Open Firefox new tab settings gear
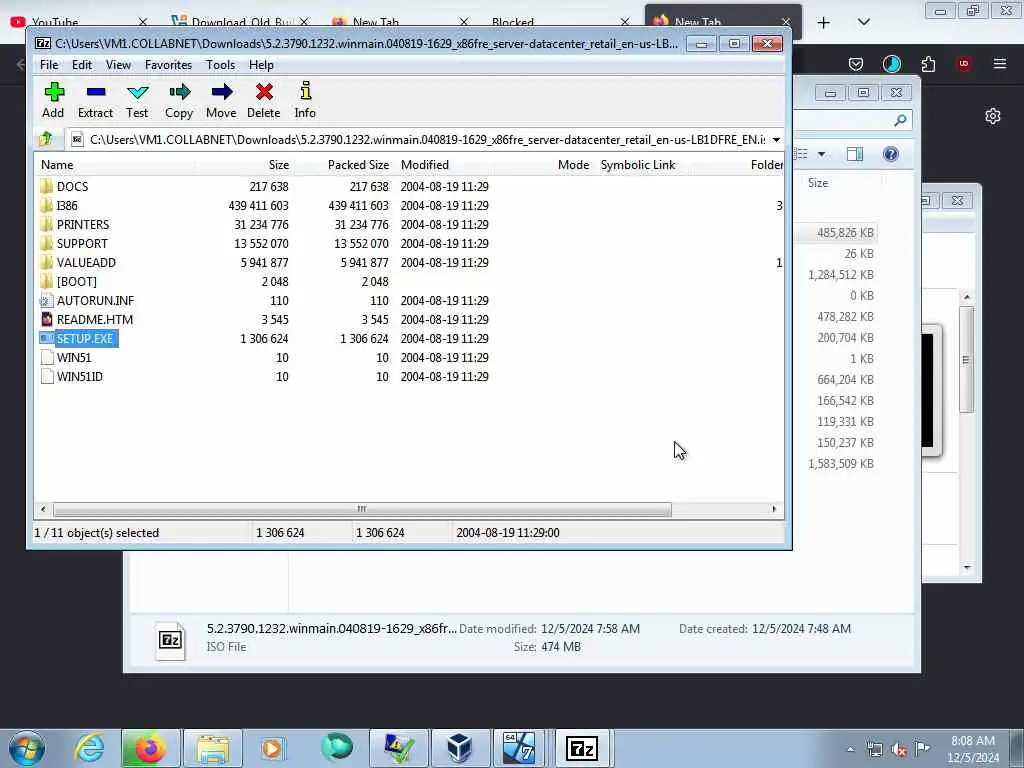Image resolution: width=1024 pixels, height=768 pixels. point(993,116)
